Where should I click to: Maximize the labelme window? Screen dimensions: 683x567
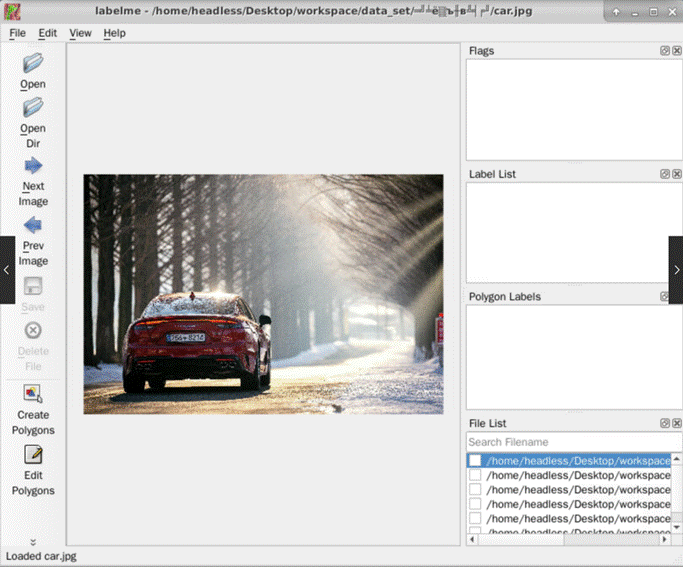(653, 12)
